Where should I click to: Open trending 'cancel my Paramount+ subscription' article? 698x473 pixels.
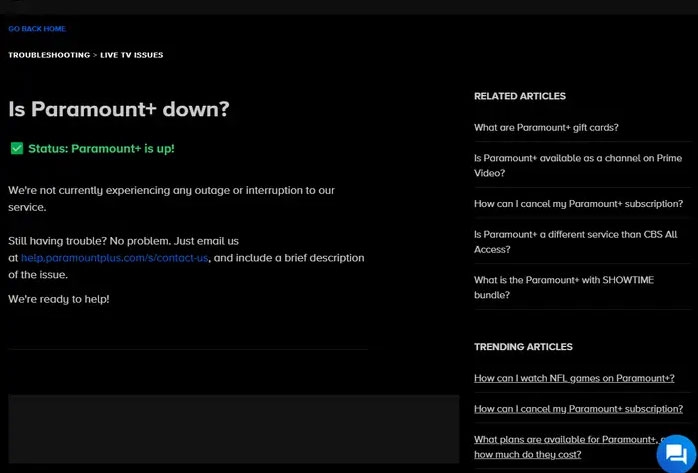point(578,409)
